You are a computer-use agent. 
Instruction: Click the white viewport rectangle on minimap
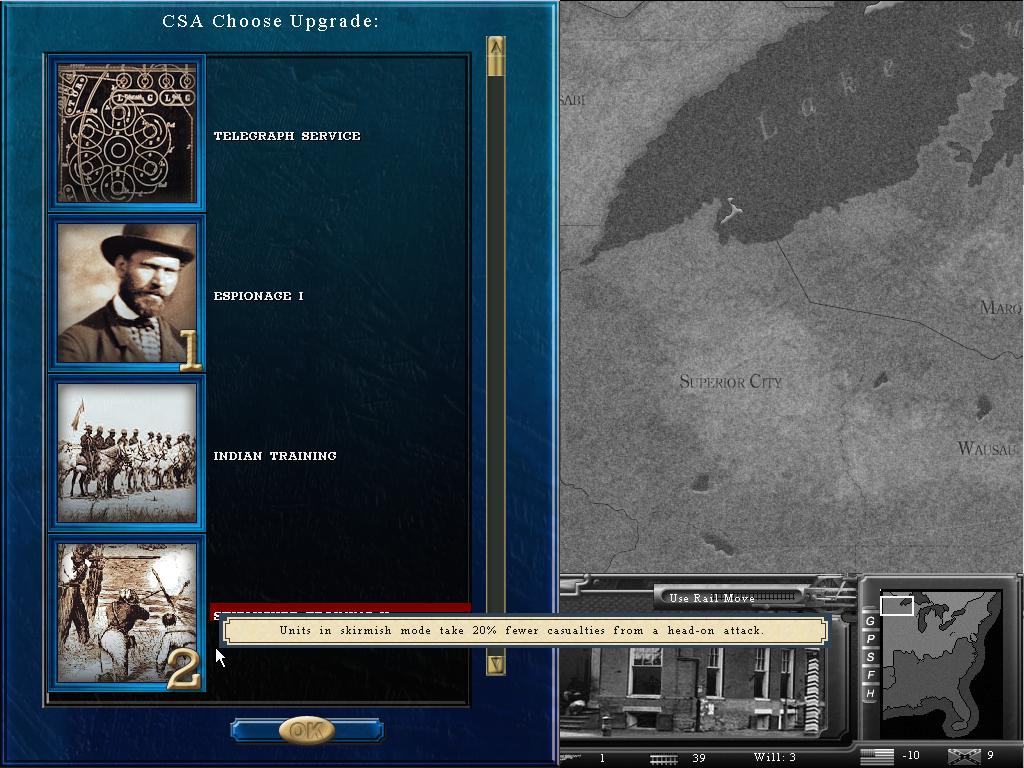coord(897,605)
